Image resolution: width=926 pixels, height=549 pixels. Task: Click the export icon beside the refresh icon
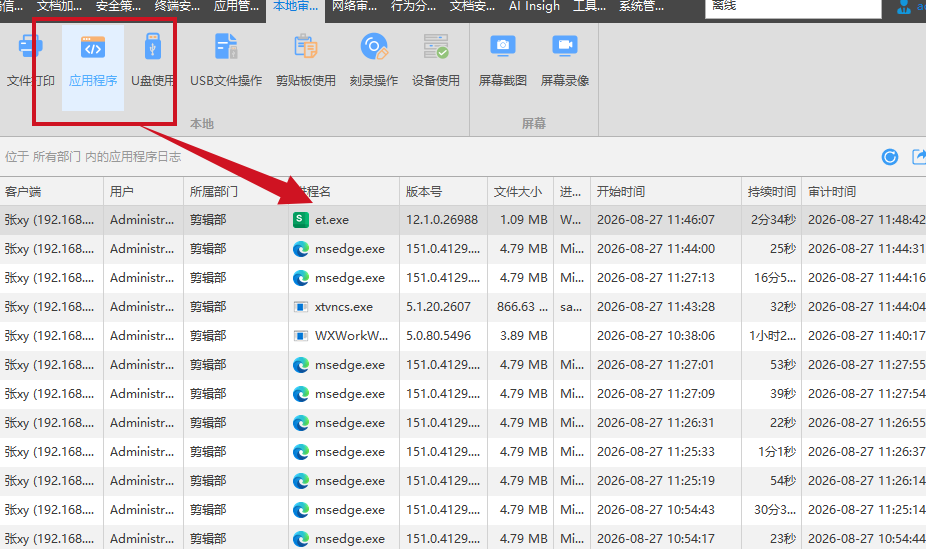[919, 156]
